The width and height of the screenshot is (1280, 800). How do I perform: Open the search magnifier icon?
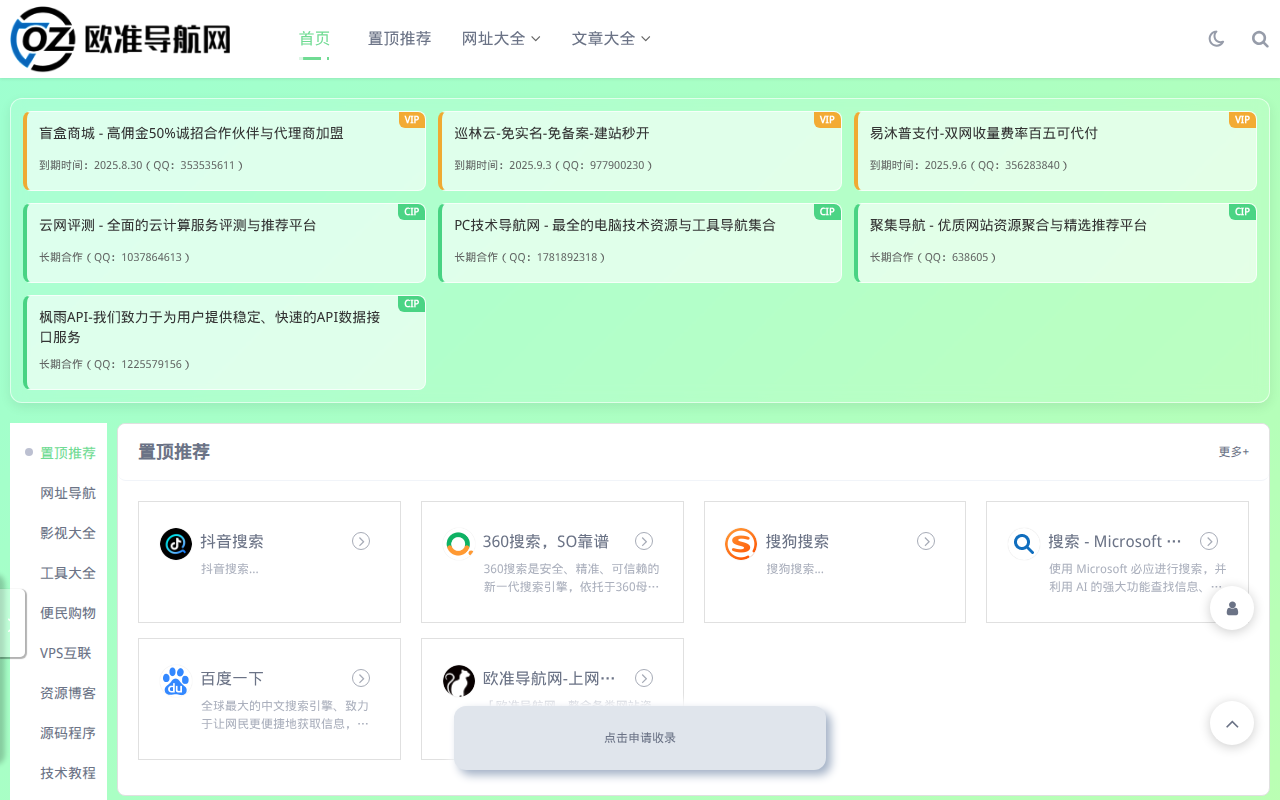point(1260,39)
